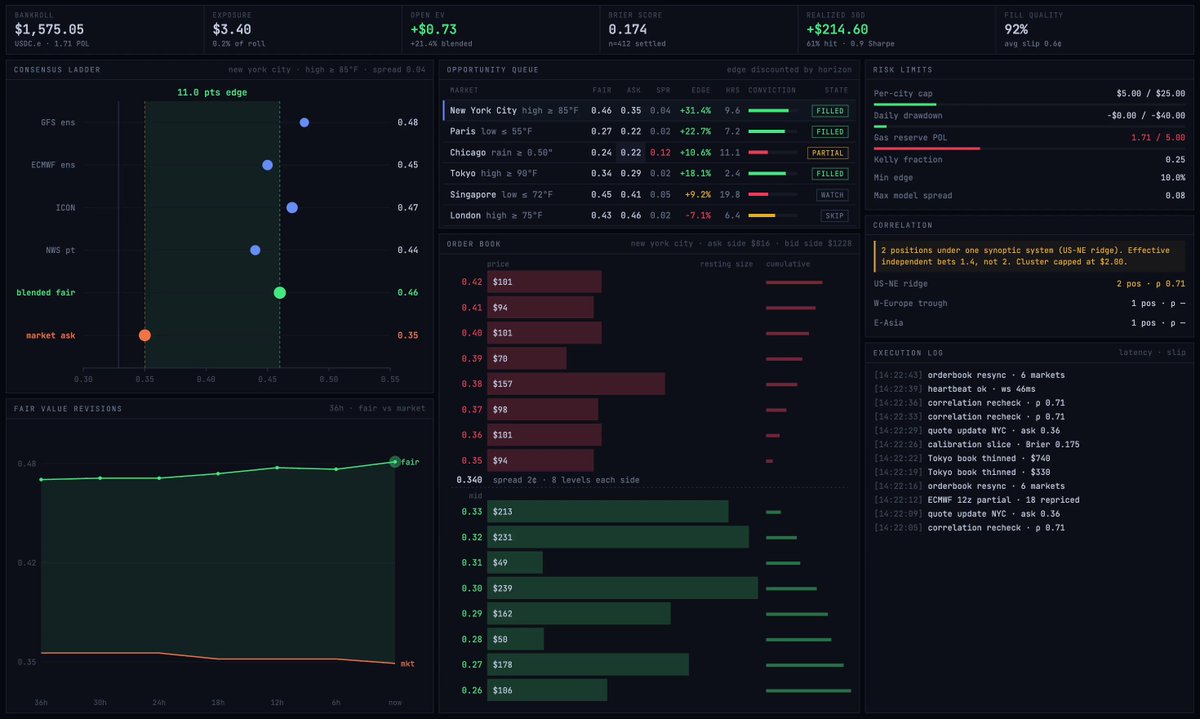Click the Realized 30D stat card
The image size is (1200, 719).
click(x=897, y=30)
